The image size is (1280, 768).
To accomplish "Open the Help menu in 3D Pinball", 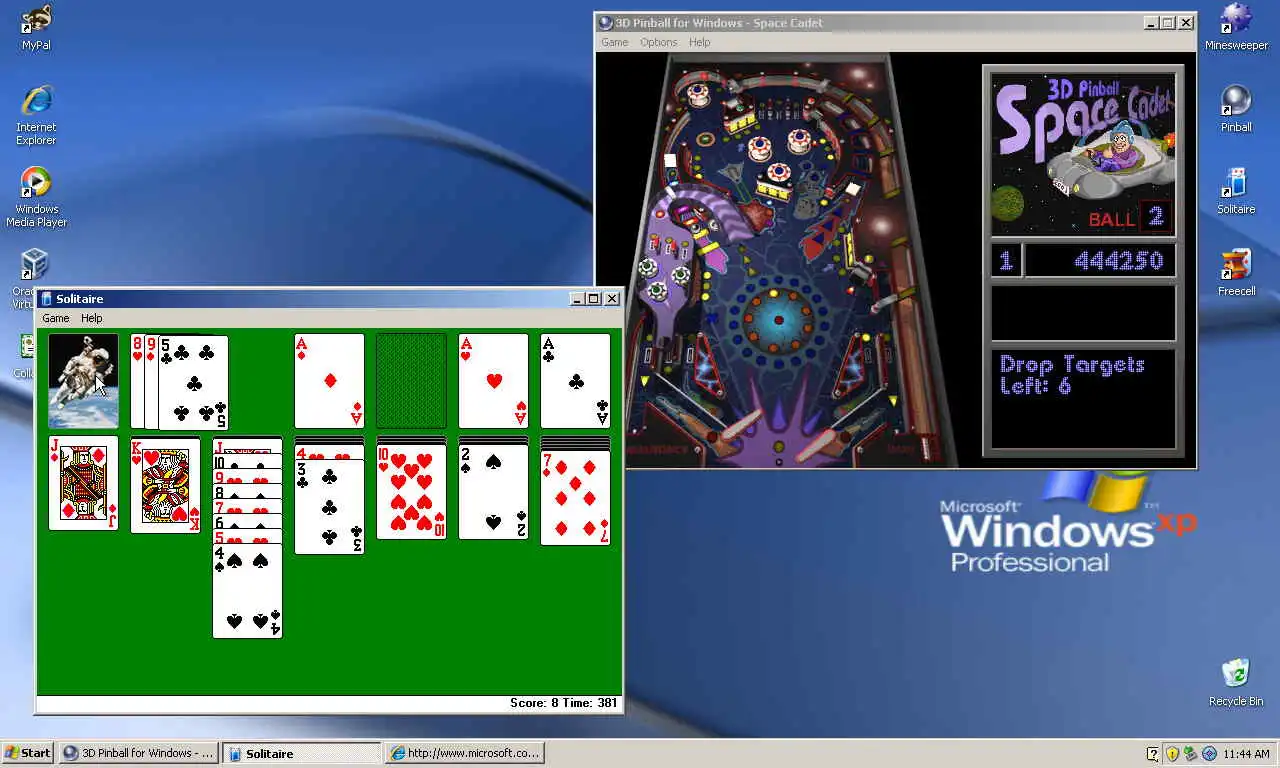I will (700, 42).
